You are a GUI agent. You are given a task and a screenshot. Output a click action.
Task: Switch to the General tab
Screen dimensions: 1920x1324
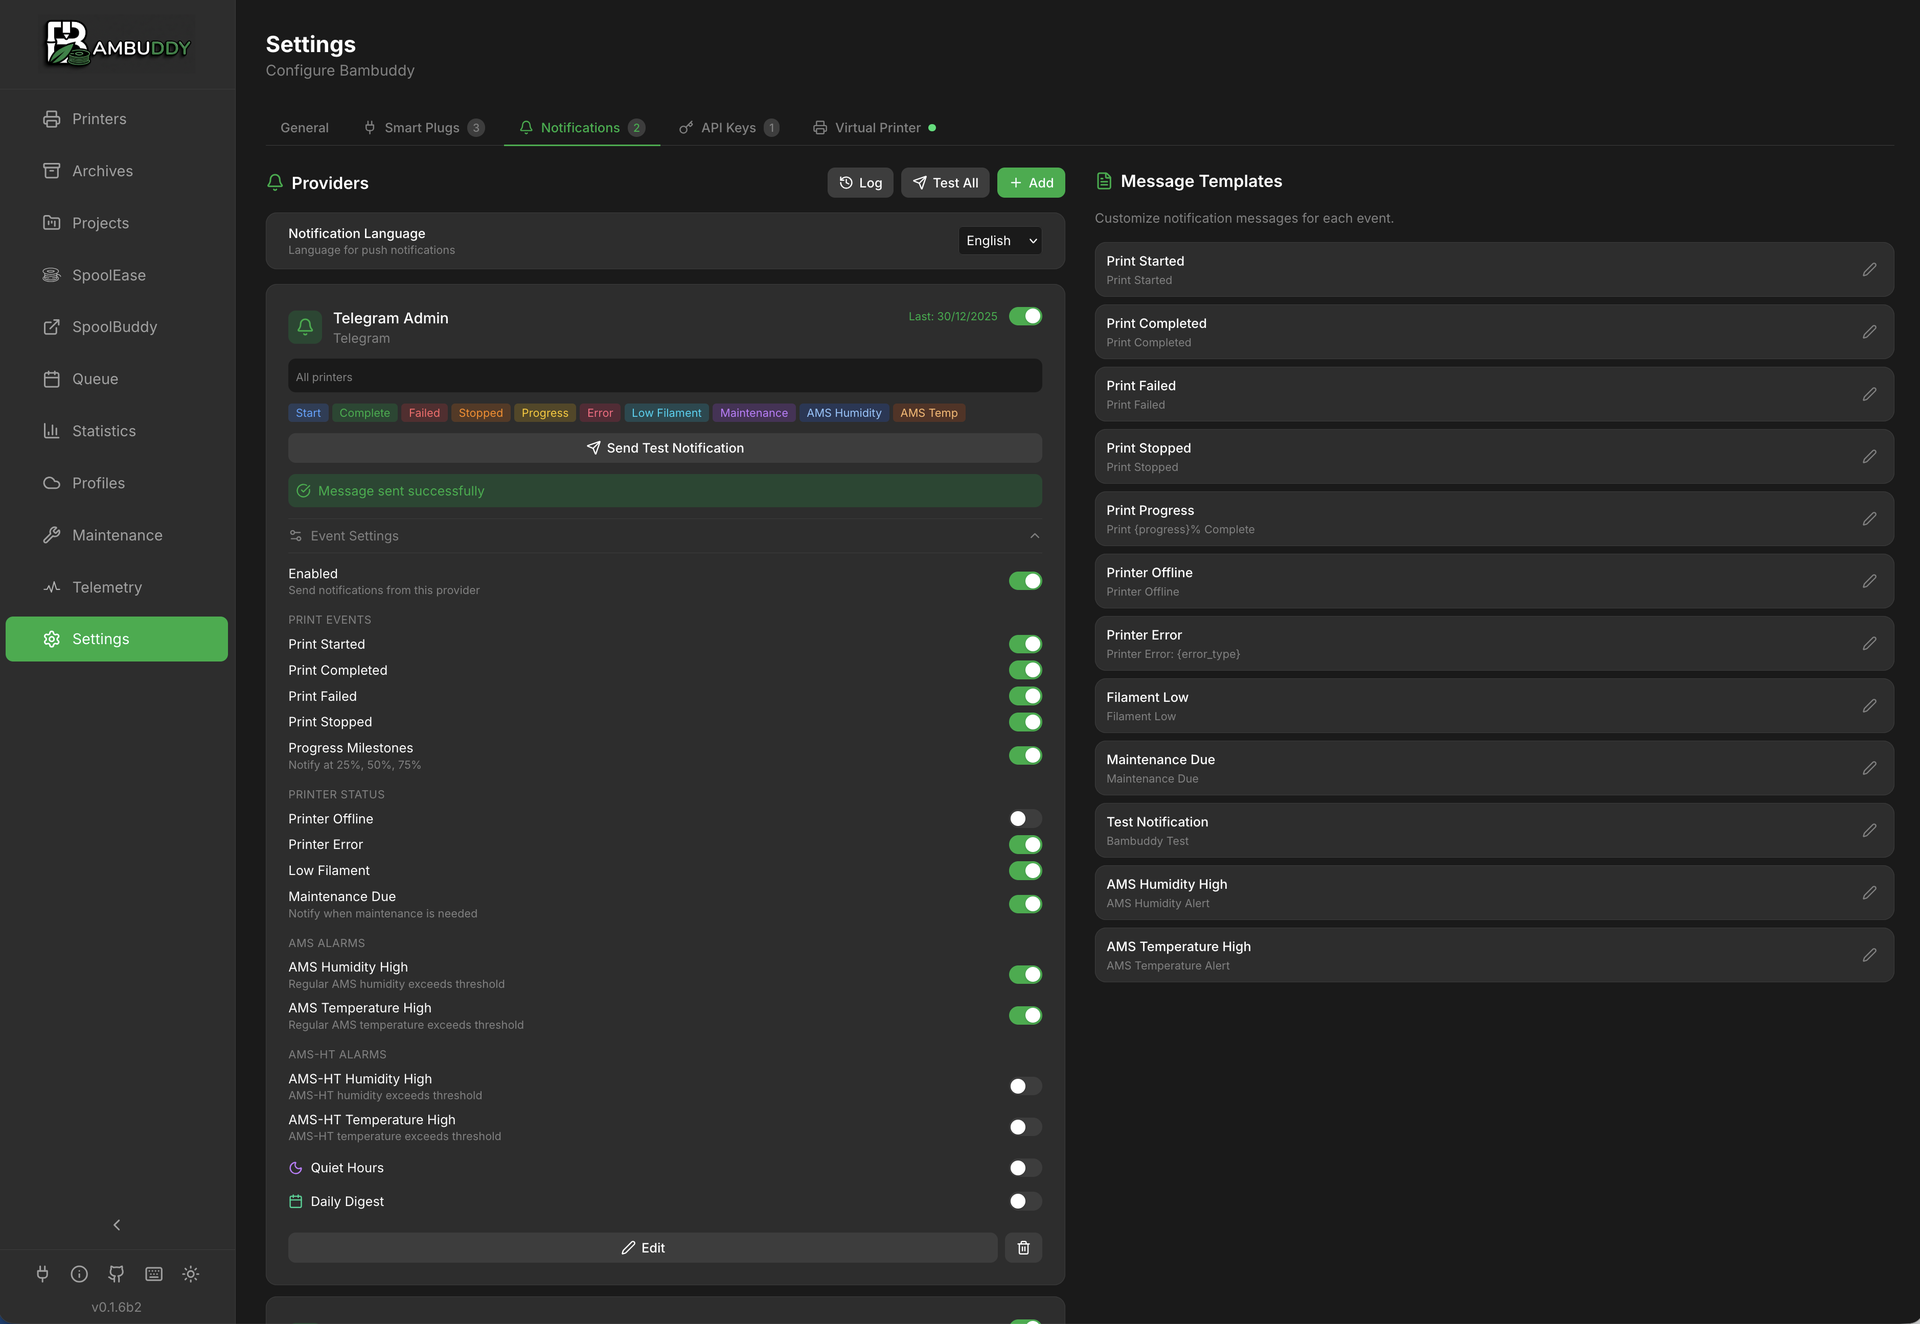pos(304,127)
